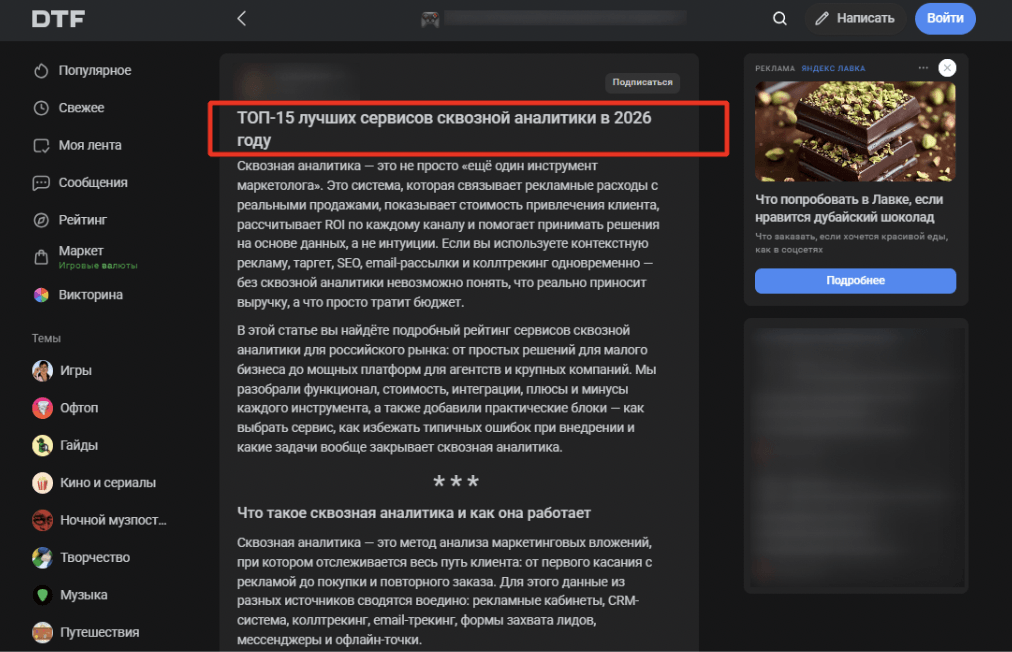Select Популярное in sidebar
The image size is (1012, 652).
pyautogui.click(x=95, y=70)
